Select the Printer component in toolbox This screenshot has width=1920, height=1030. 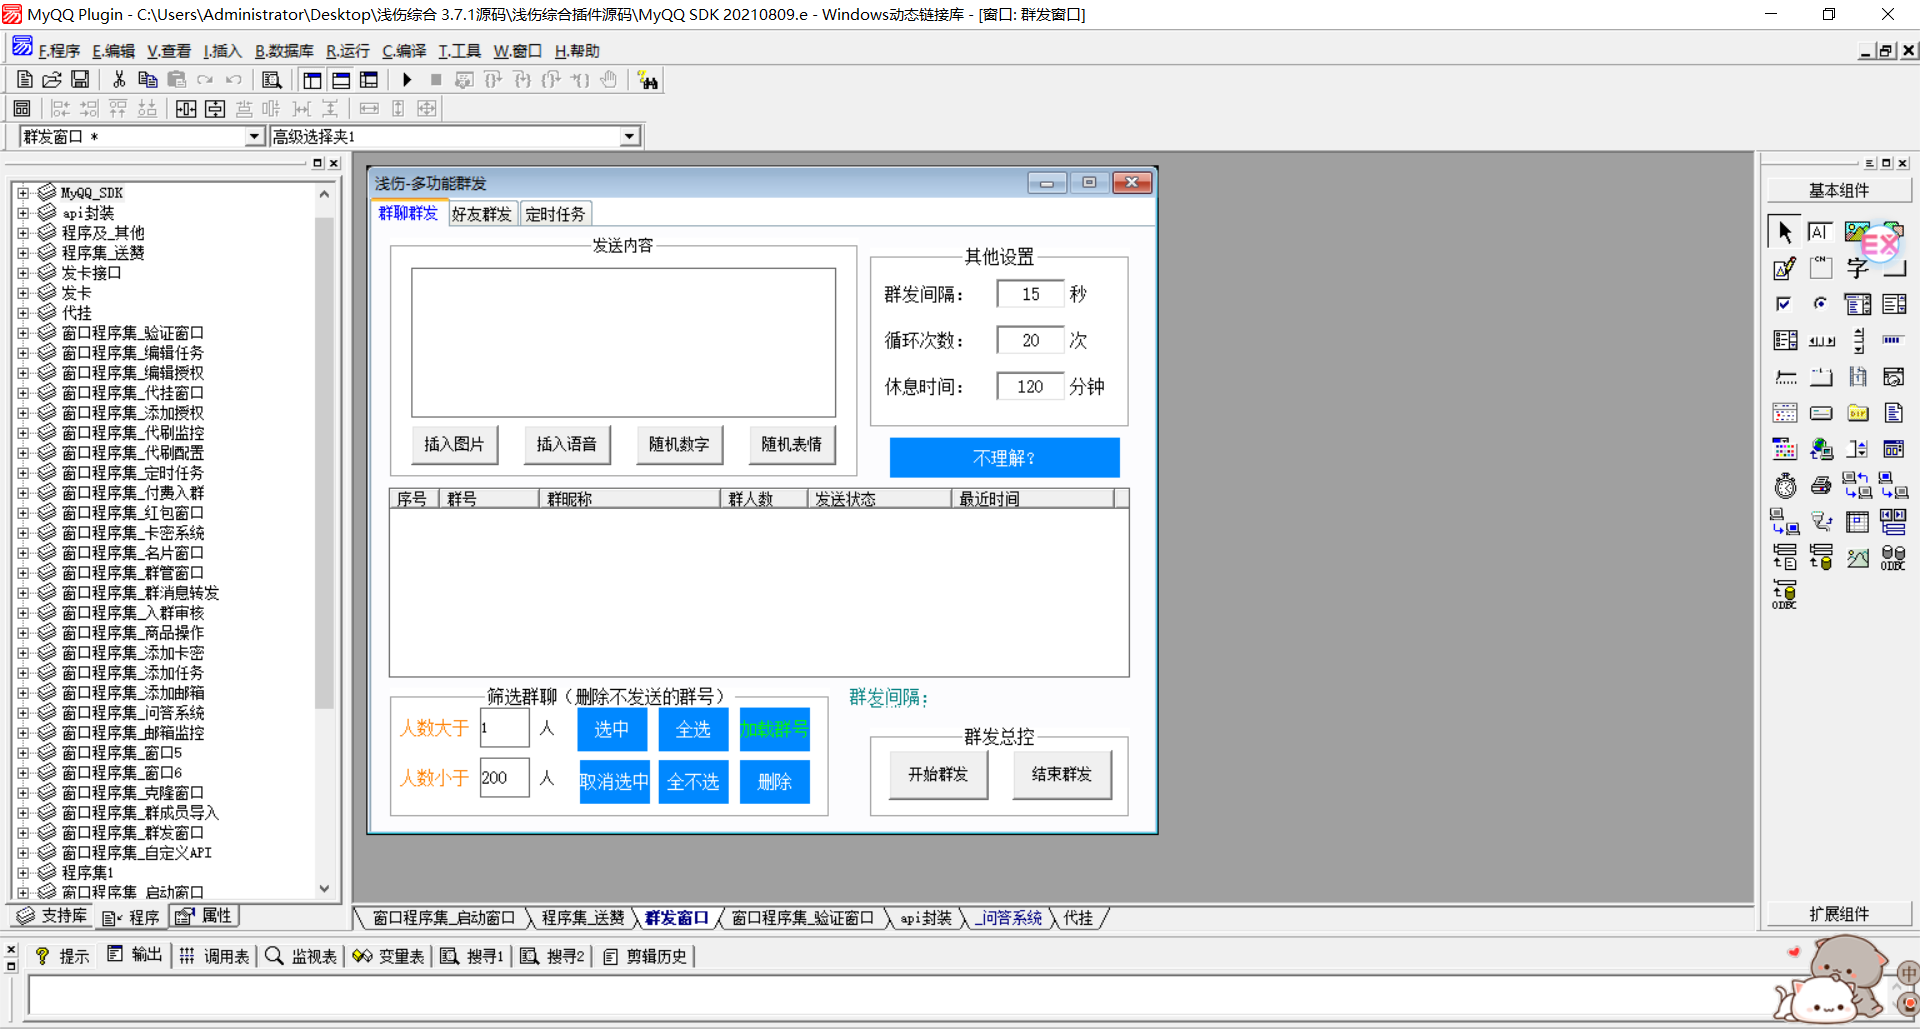tap(1821, 486)
